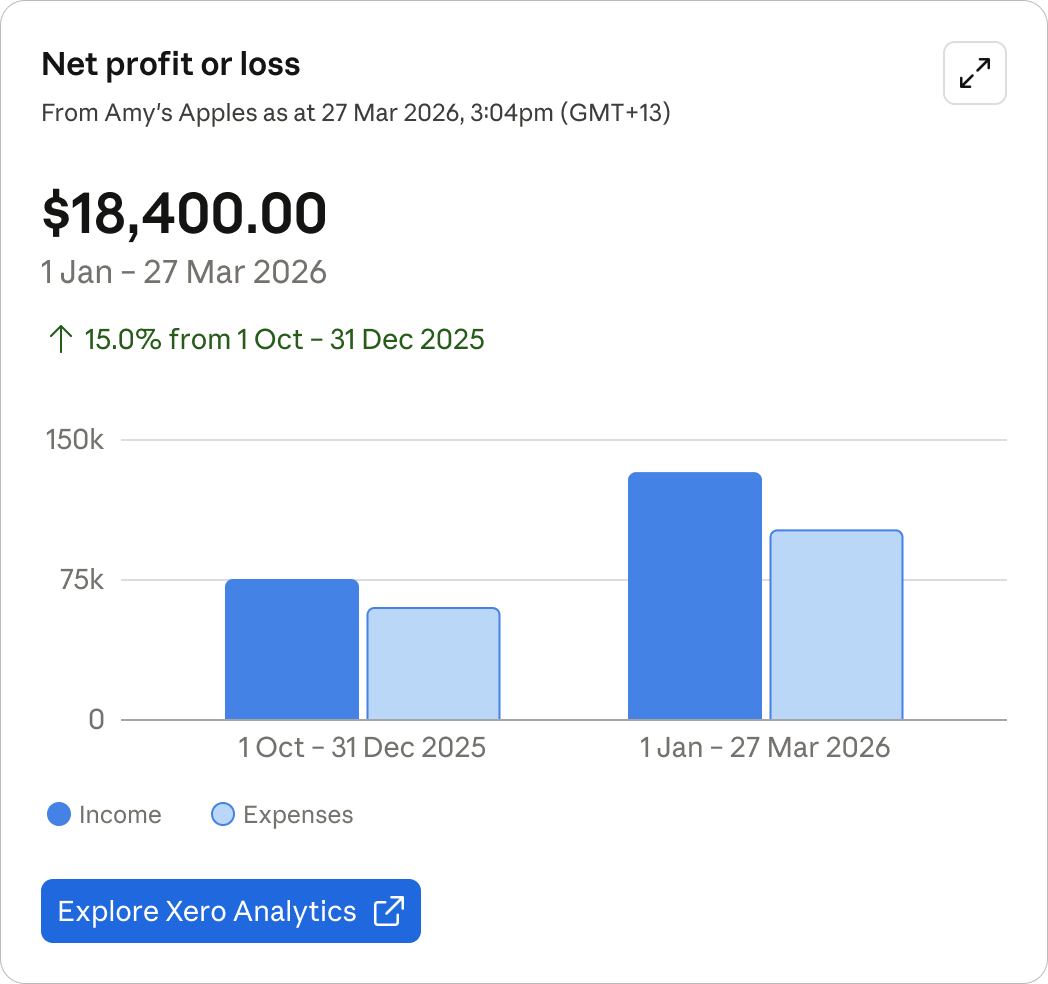Image resolution: width=1048 pixels, height=984 pixels.
Task: Click the 'From Amy's Apples' timestamp subtitle
Action: click(x=356, y=112)
